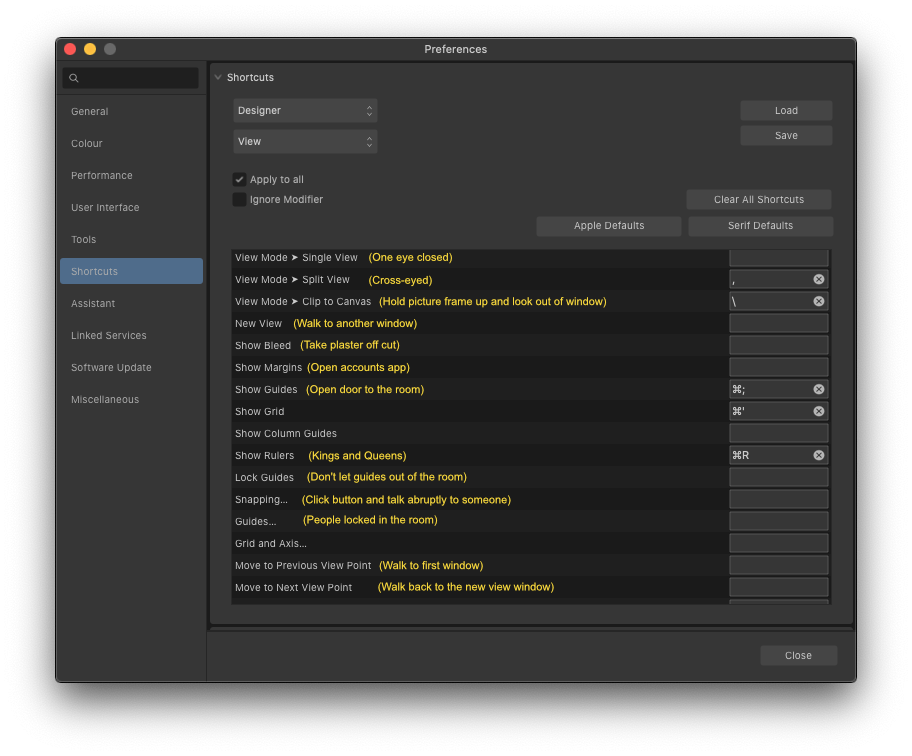Delete the View Mode Split View shortcut

point(817,279)
